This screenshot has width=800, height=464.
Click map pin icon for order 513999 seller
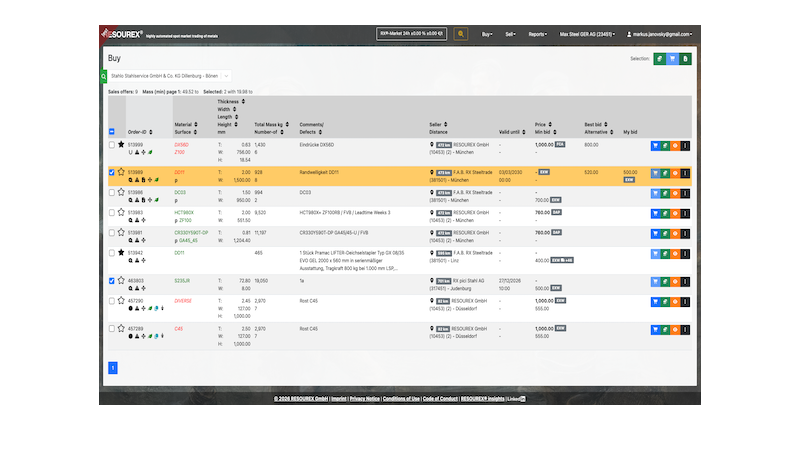(x=432, y=145)
